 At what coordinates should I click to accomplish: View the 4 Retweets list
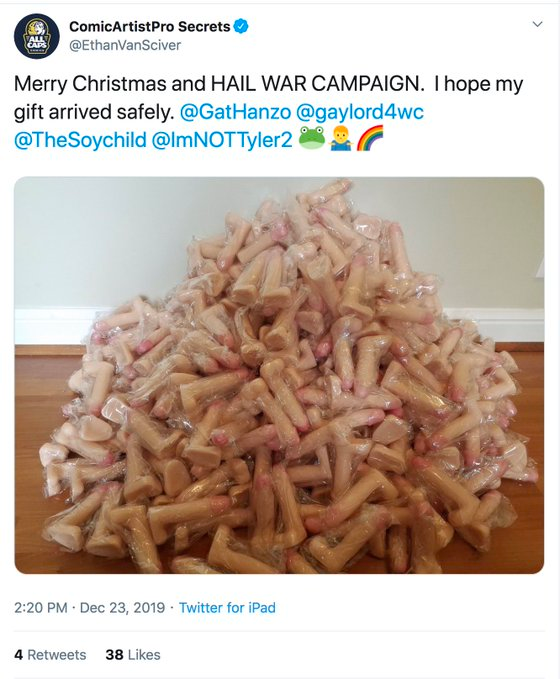pos(50,654)
